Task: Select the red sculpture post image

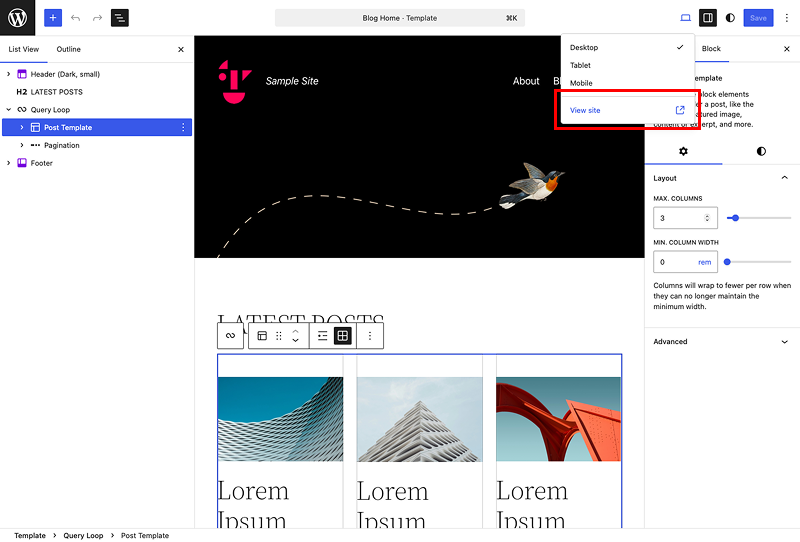Action: [559, 419]
